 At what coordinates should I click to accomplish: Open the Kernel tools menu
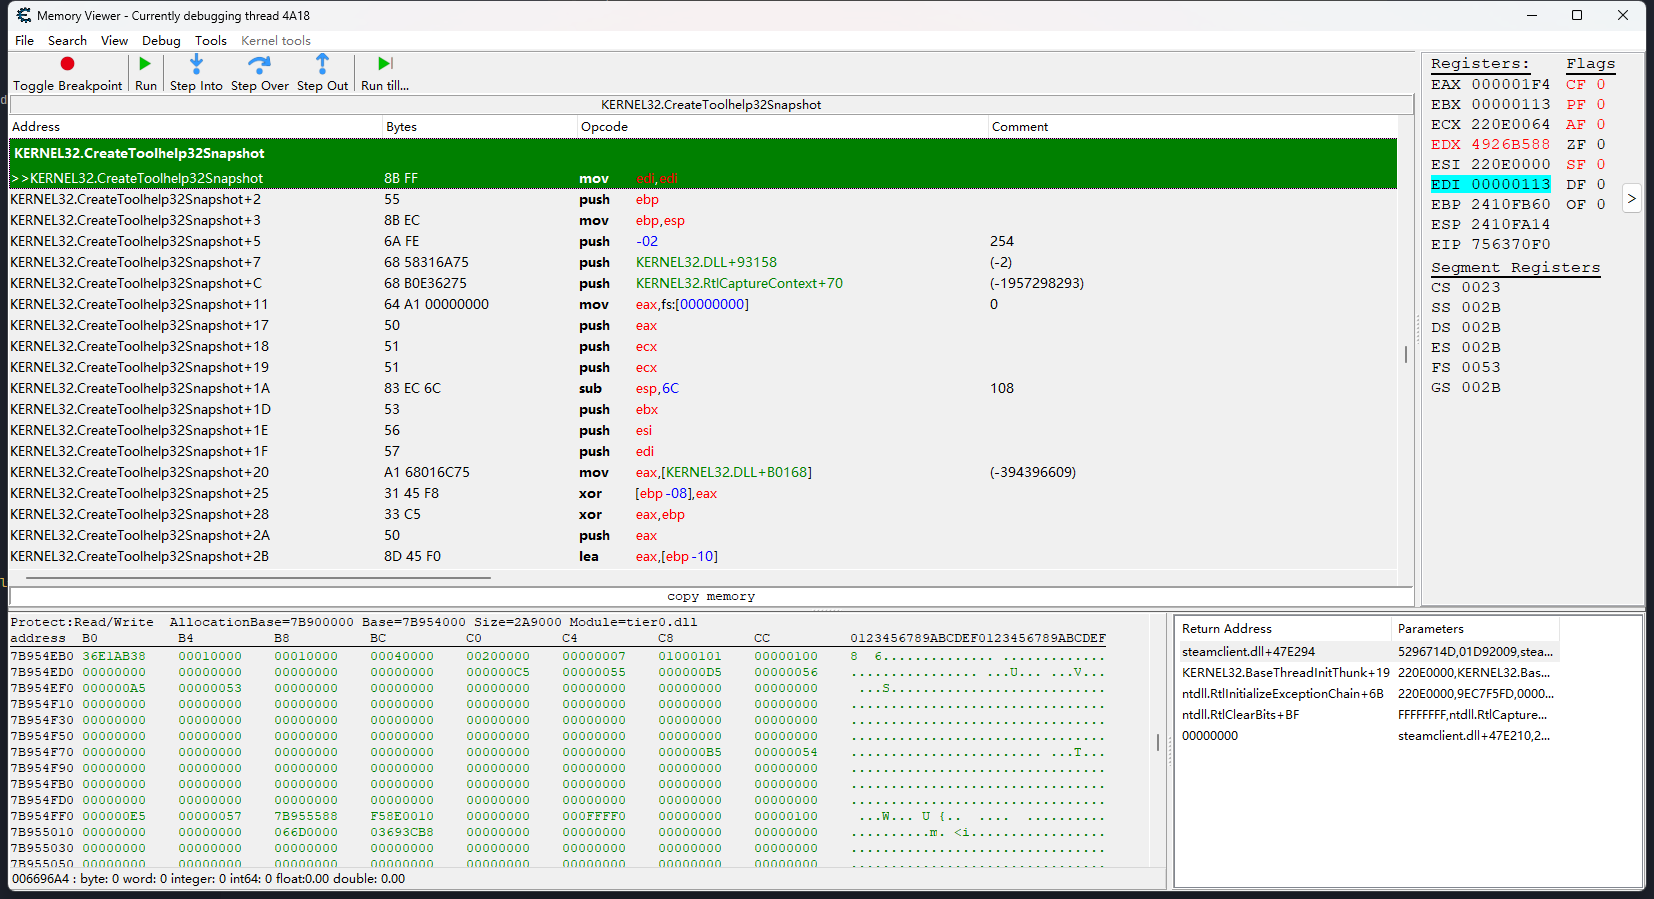click(x=275, y=41)
